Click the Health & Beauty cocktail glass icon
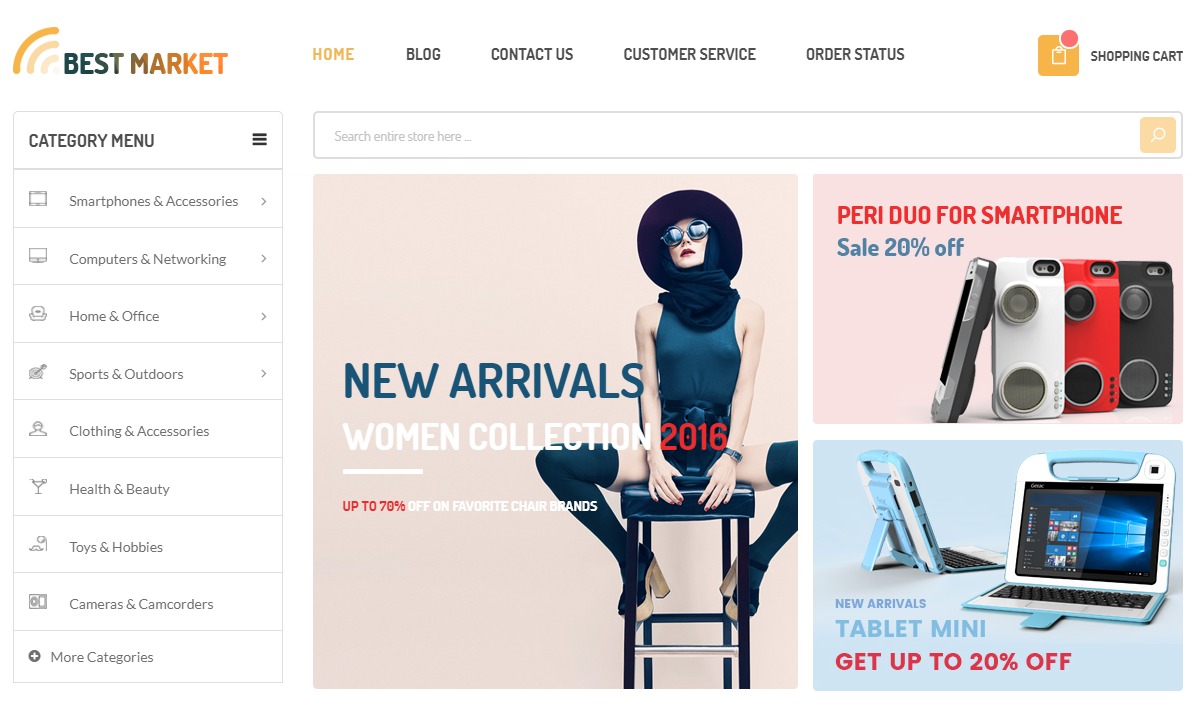Screen dimensions: 1198x717 tap(38, 486)
